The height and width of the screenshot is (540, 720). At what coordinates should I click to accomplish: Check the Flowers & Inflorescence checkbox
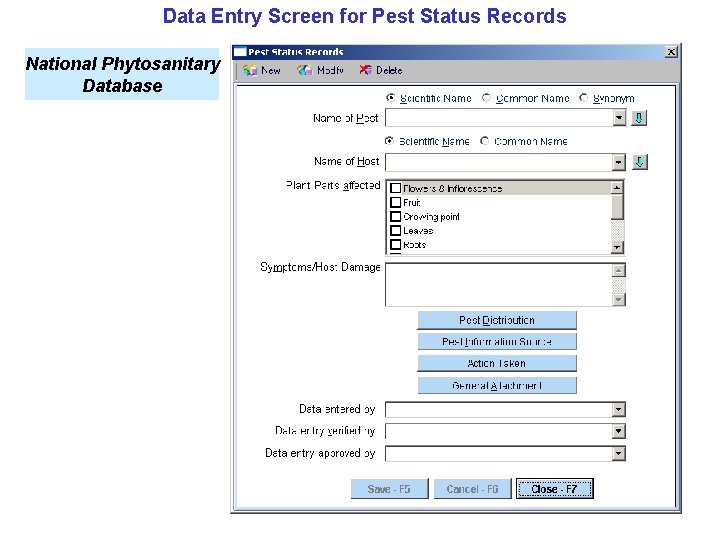click(395, 188)
